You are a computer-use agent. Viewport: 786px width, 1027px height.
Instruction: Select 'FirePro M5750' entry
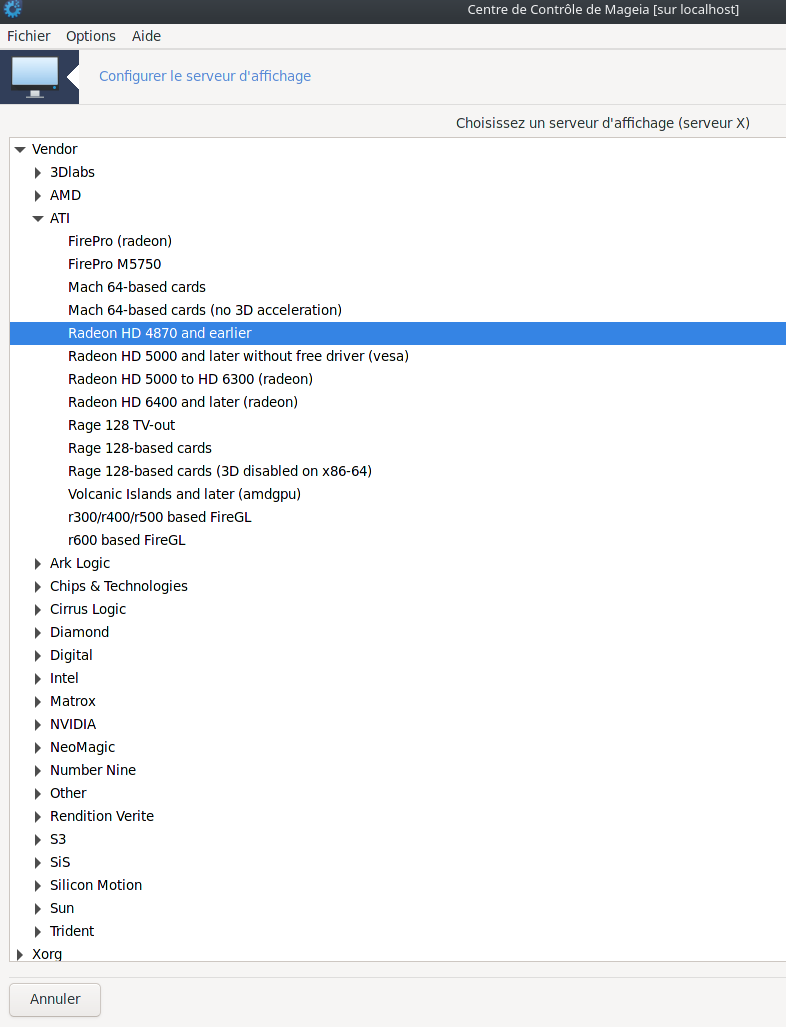[115, 264]
